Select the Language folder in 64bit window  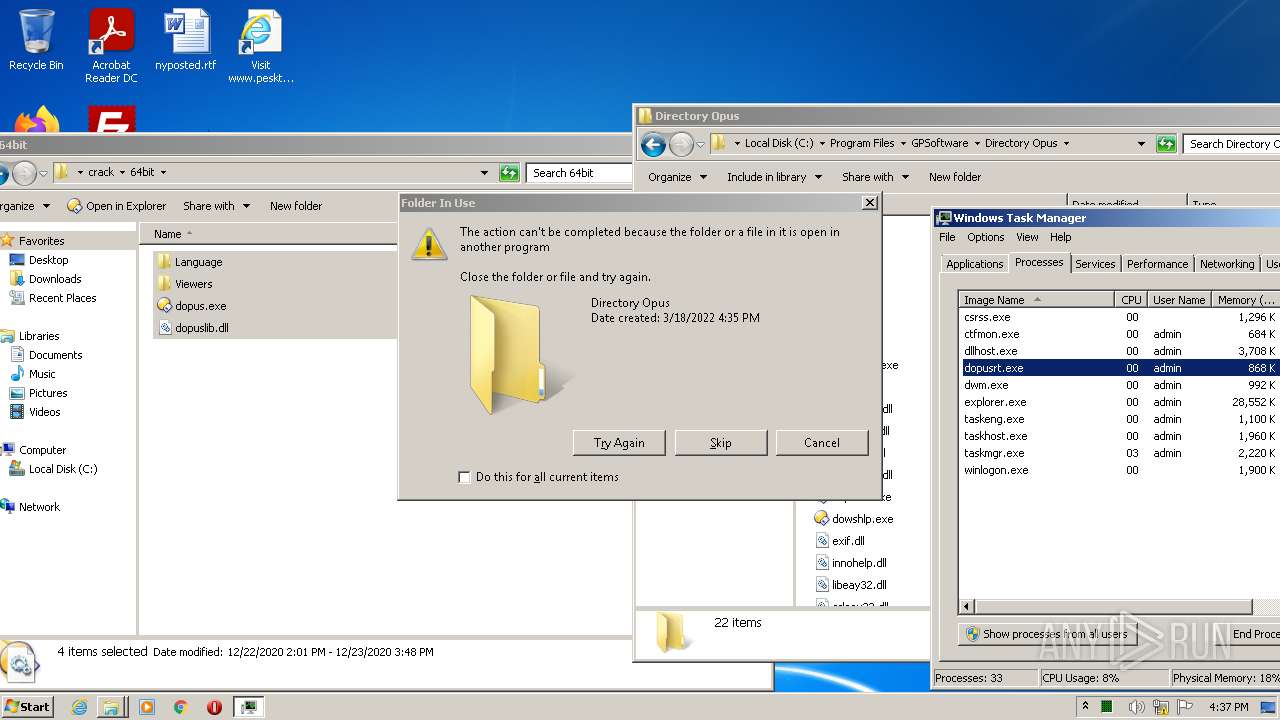pyautogui.click(x=198, y=262)
